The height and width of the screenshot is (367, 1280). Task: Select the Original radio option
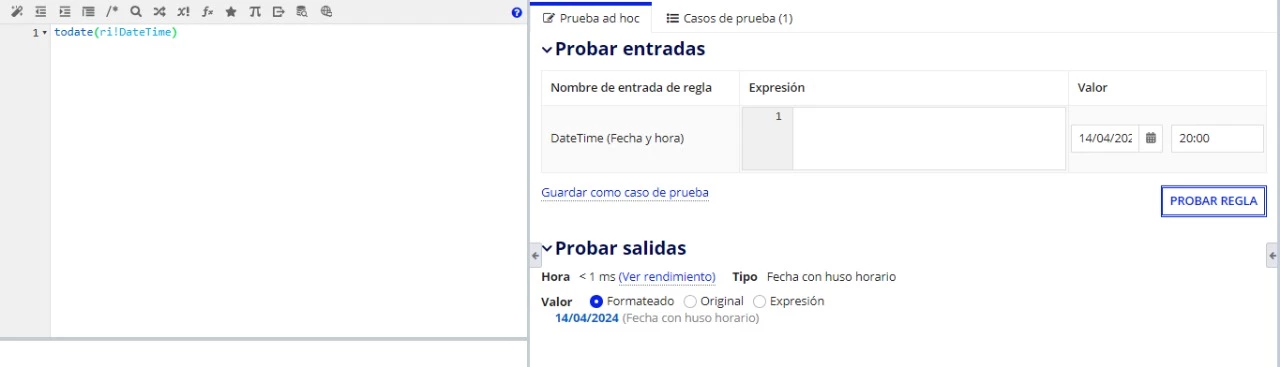click(690, 301)
